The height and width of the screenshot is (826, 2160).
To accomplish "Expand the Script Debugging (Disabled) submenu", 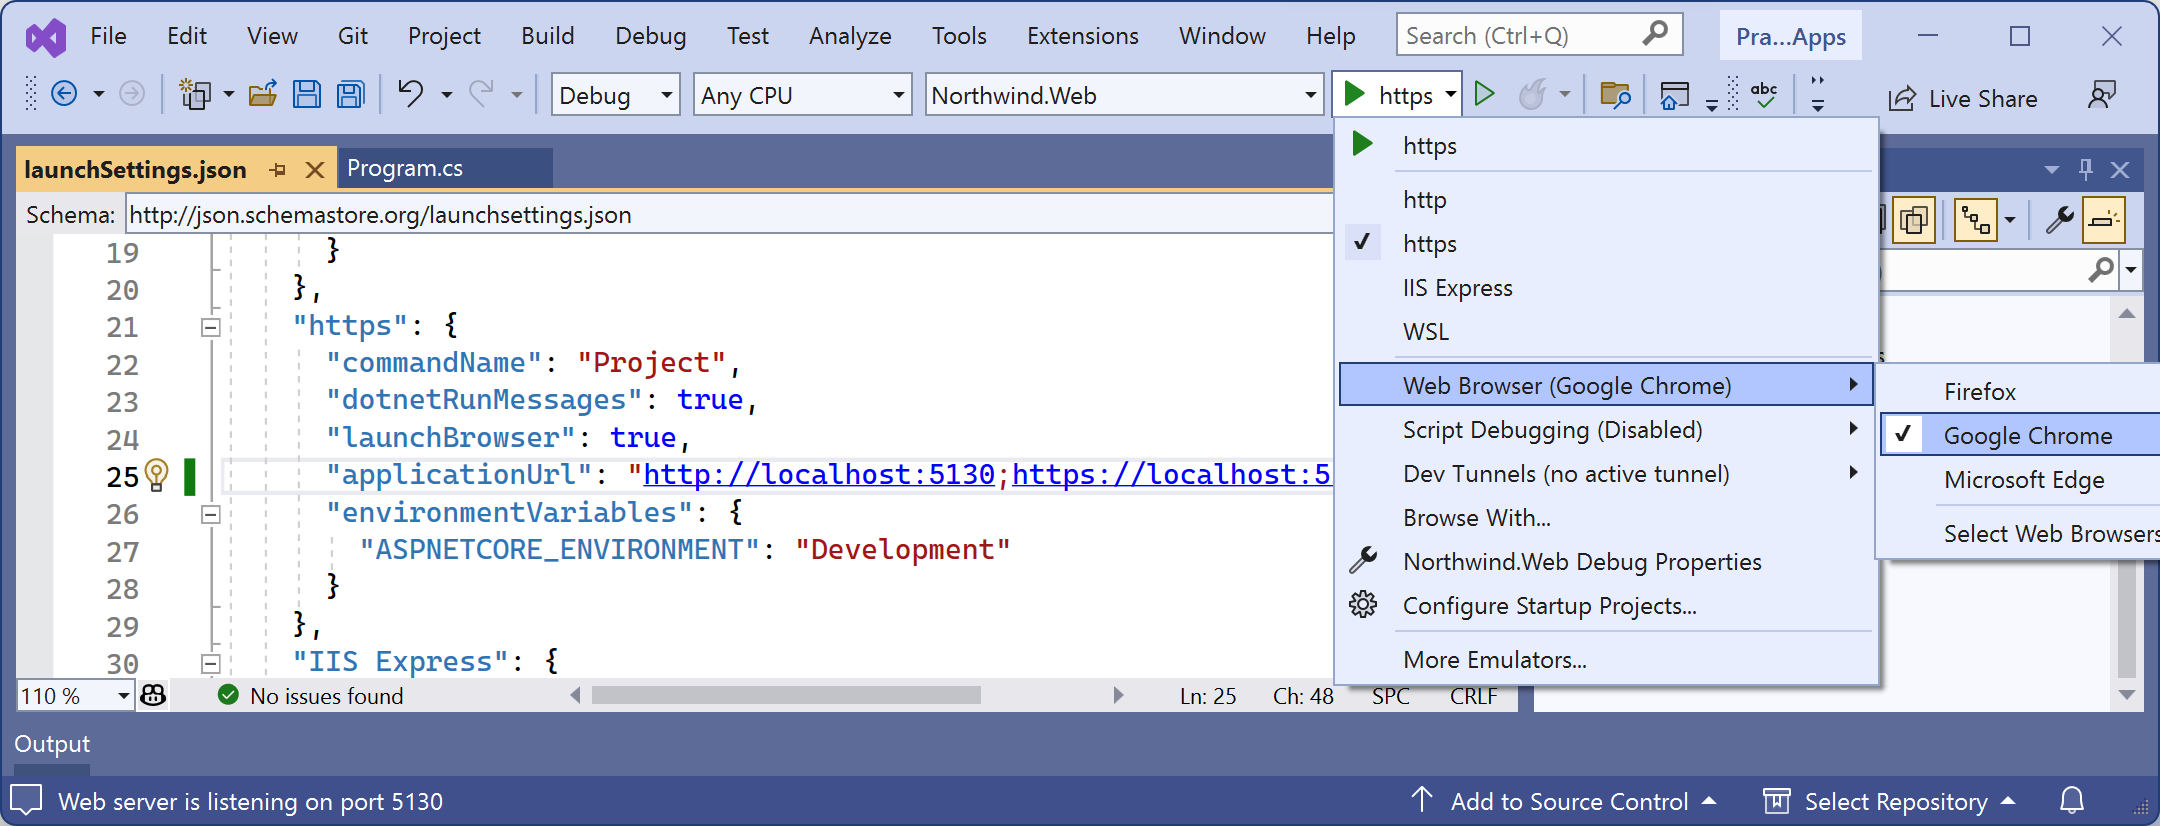I will click(x=1606, y=429).
